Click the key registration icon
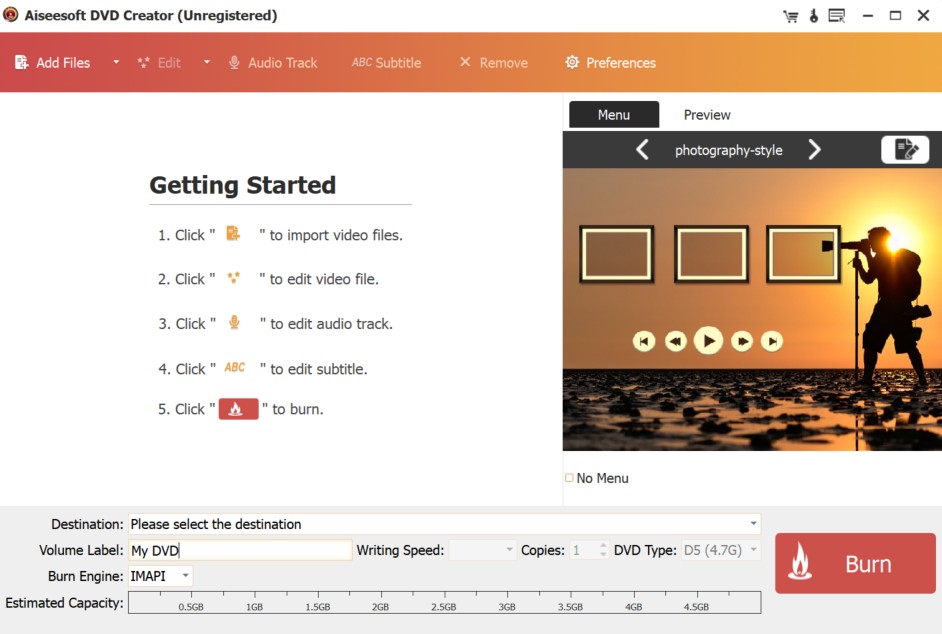 [812, 15]
